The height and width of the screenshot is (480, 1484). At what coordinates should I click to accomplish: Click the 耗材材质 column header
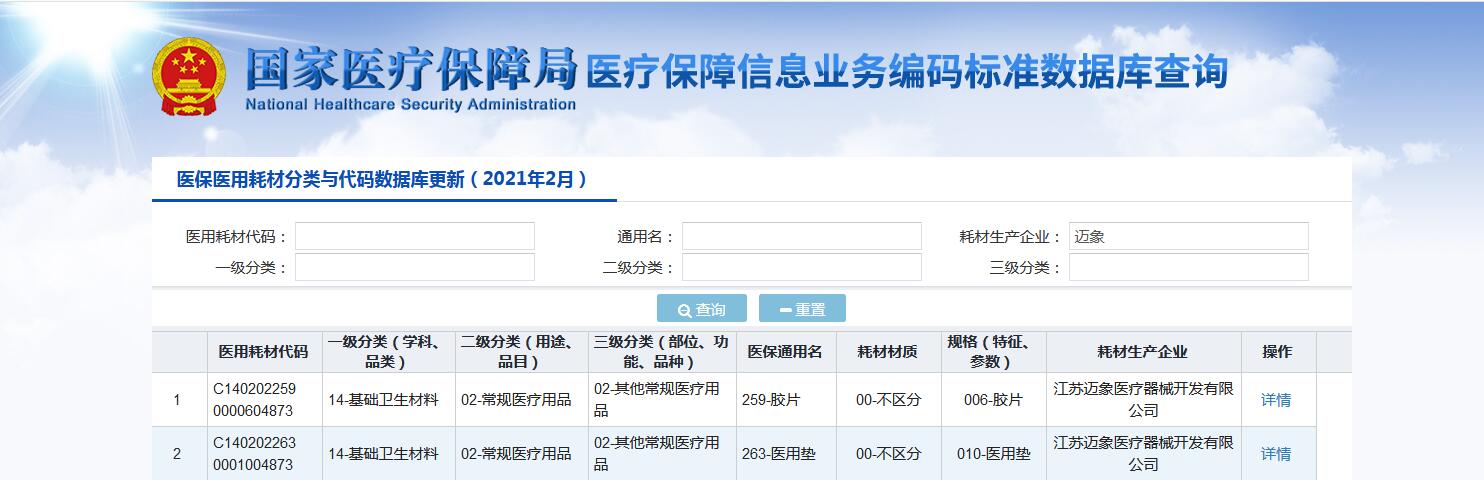(x=888, y=352)
